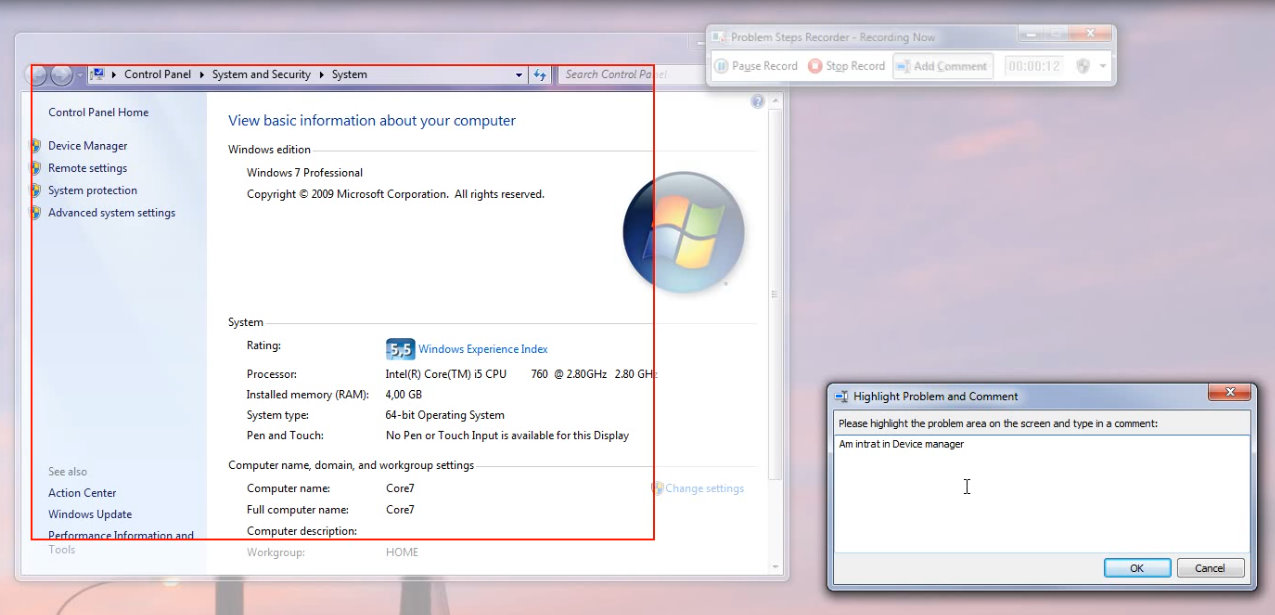This screenshot has height=615, width=1275.
Task: Click the Problem Steps Recorder shield help icon
Action: [1082, 66]
